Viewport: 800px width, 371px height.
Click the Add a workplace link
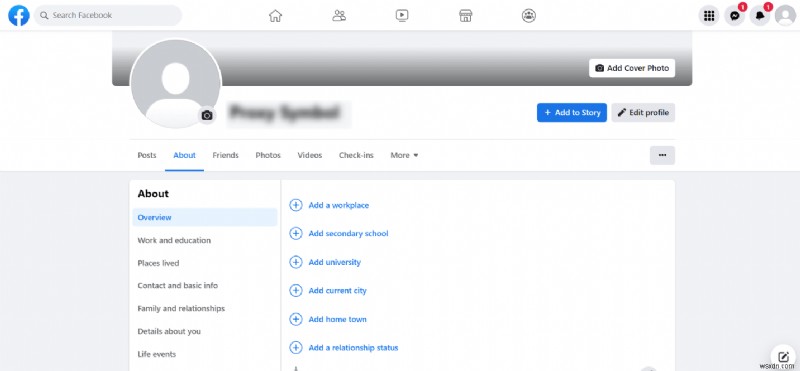(x=339, y=205)
